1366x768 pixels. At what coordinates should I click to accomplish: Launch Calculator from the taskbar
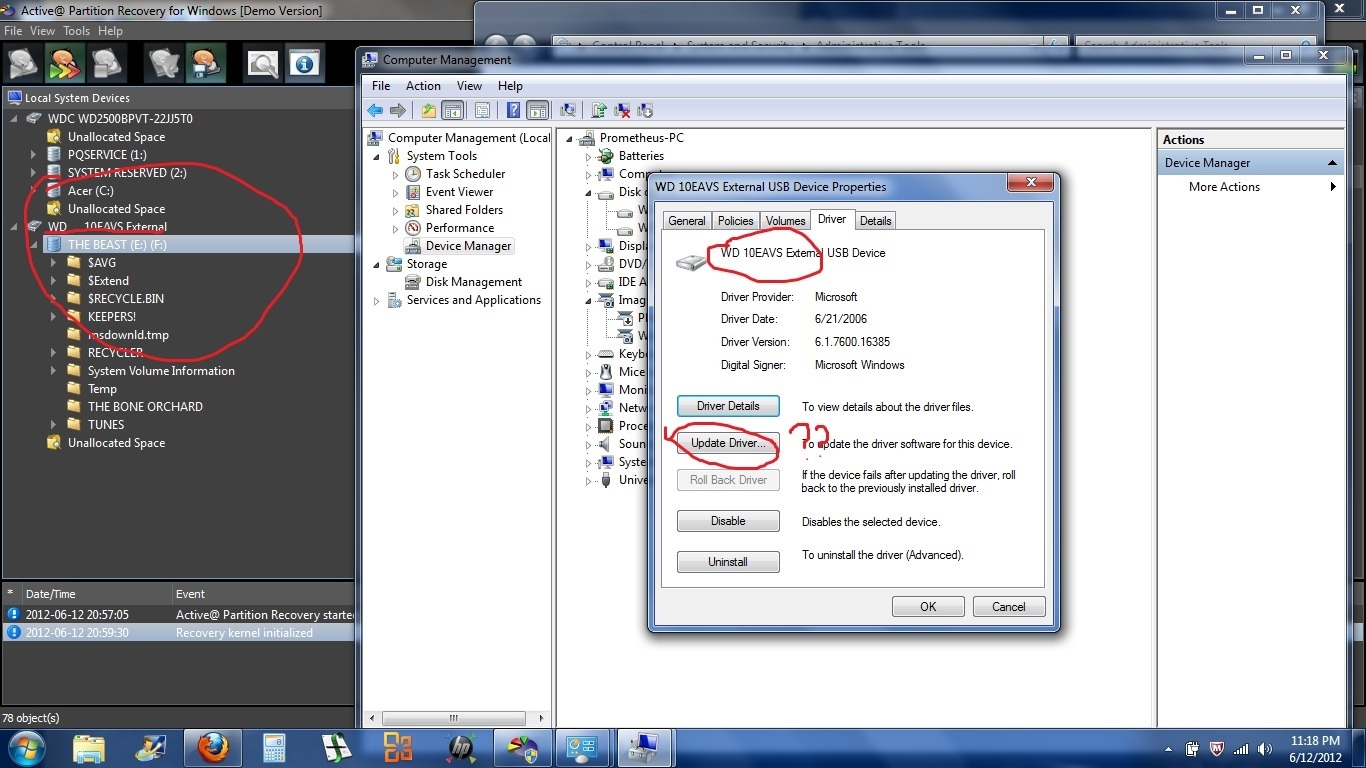tap(274, 748)
